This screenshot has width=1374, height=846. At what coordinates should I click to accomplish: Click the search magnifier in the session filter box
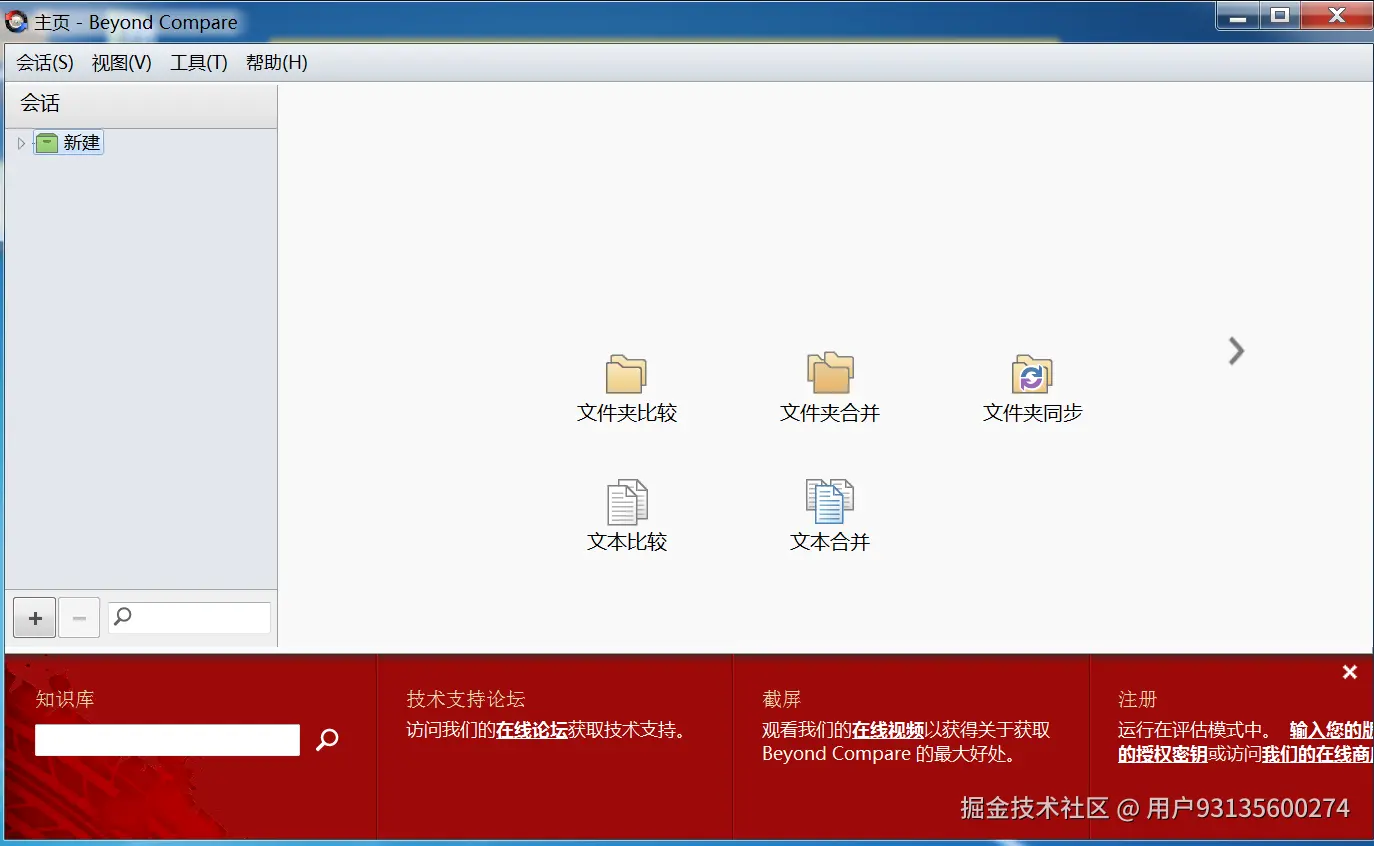click(122, 616)
